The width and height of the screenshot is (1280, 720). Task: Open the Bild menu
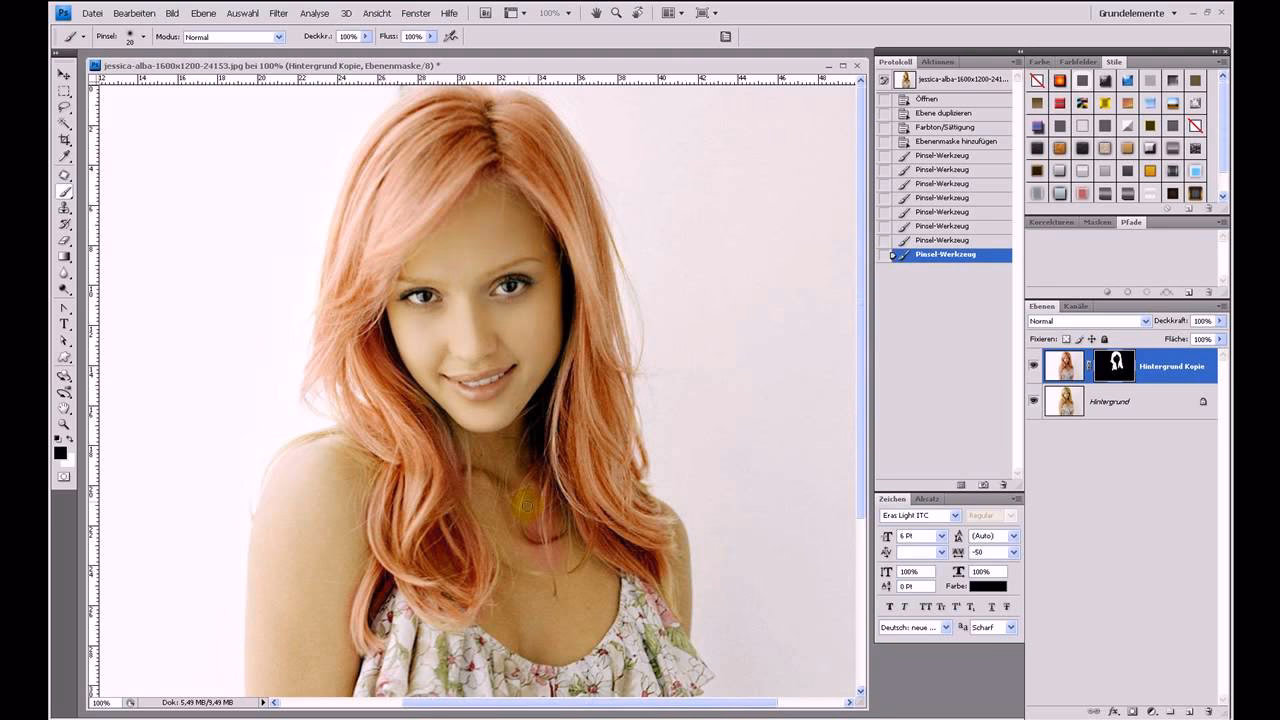point(171,13)
